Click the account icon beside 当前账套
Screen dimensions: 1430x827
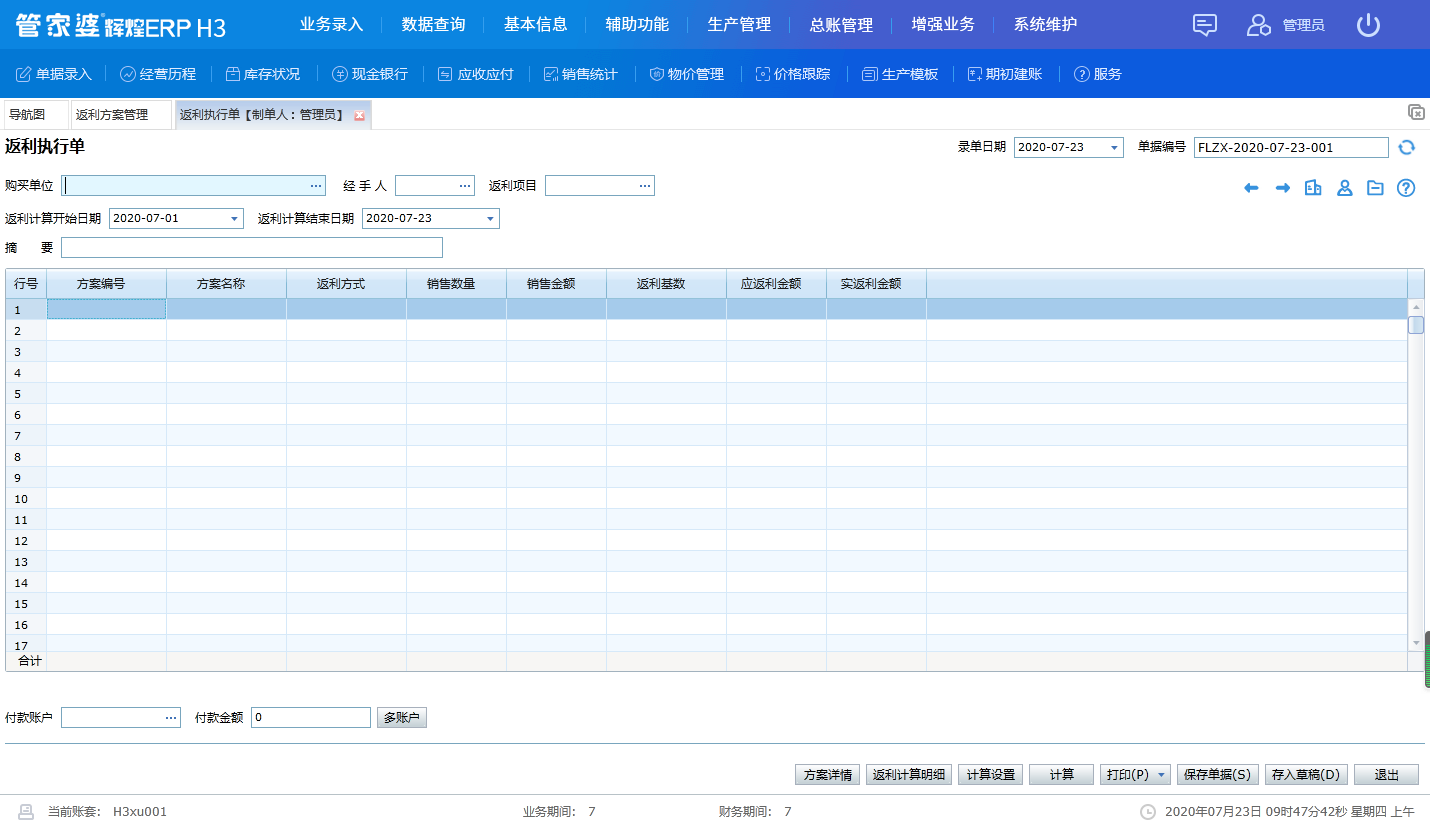[26, 812]
